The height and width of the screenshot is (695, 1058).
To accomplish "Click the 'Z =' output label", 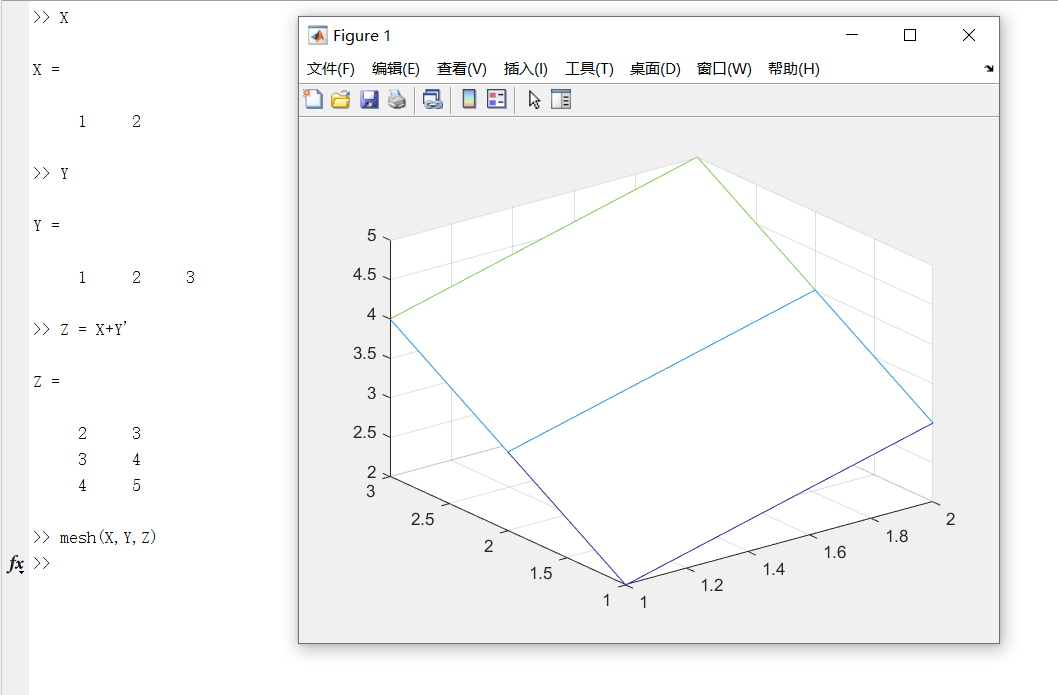I will click(x=47, y=381).
